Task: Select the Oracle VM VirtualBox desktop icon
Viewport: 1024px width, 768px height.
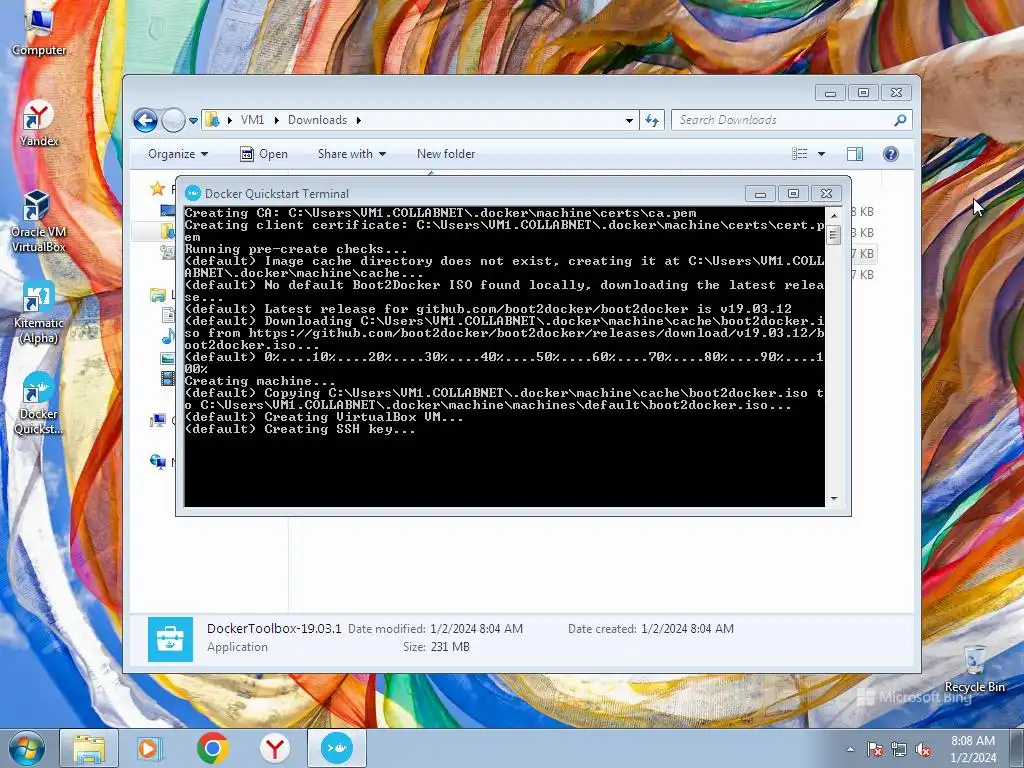Action: 39,222
